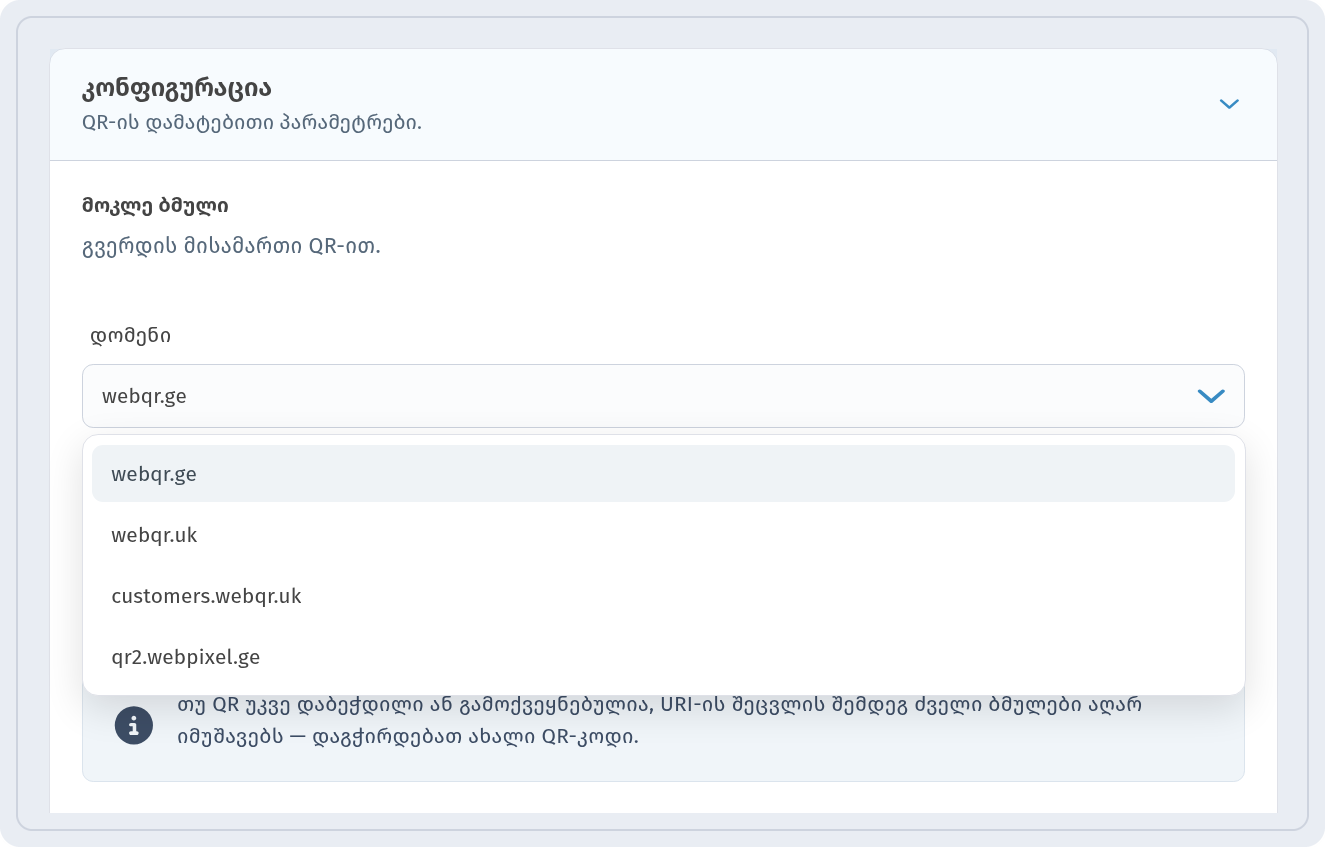
Task: Click the empty dropdown padding above the webqr.ge option
Action: click(x=663, y=440)
